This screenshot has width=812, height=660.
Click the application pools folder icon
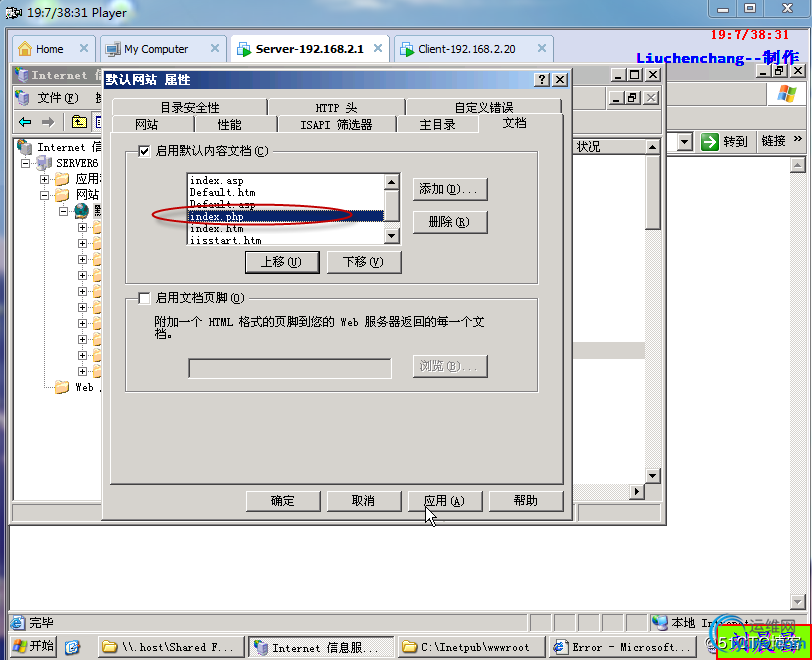pos(62,179)
